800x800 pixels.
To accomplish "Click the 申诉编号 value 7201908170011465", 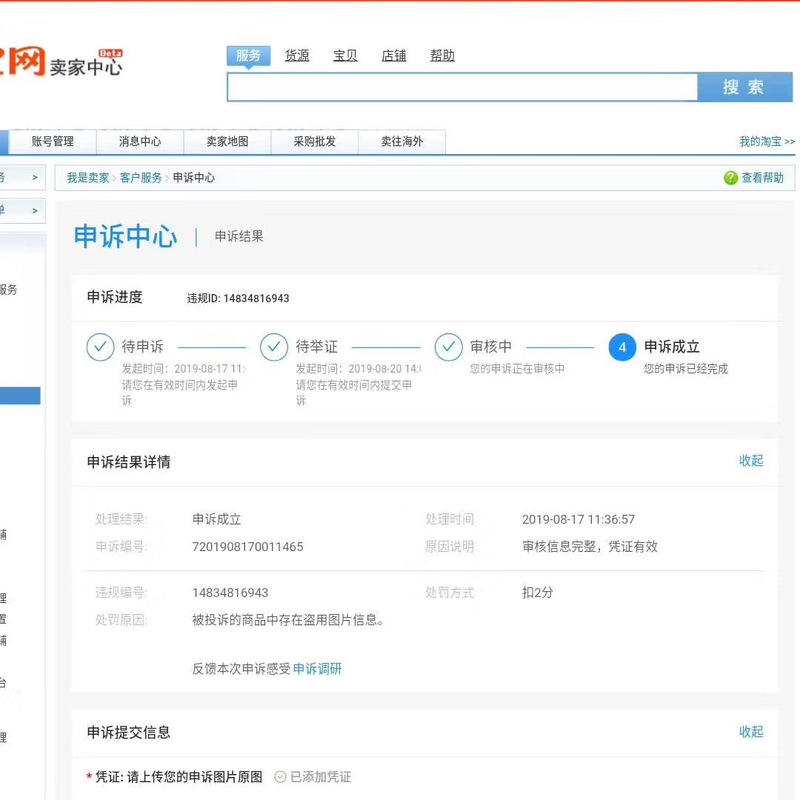I will click(x=247, y=546).
